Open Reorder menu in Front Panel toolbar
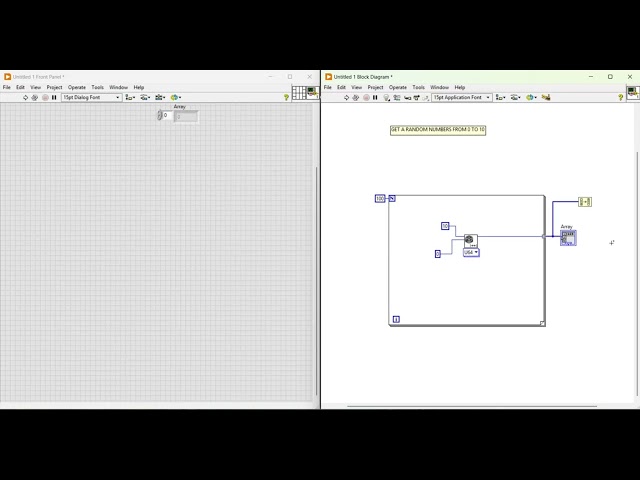640x480 pixels. pos(176,98)
